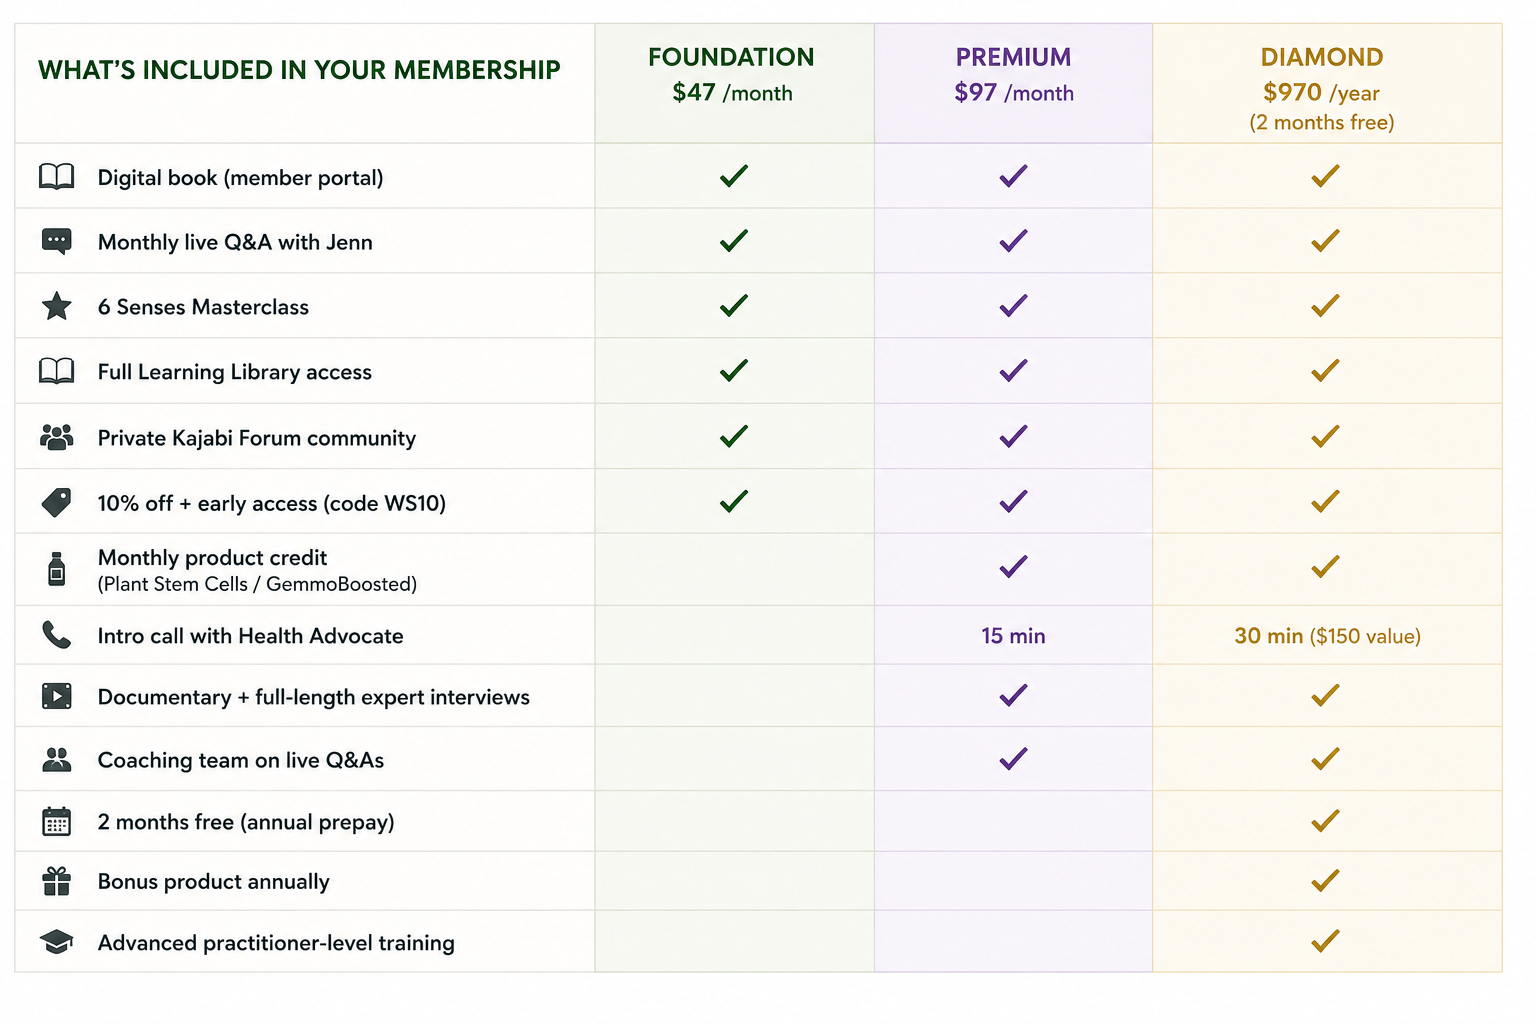This screenshot has width=1536, height=1024.
Task: Click the calendar icon for 2 months free
Action: pyautogui.click(x=56, y=821)
